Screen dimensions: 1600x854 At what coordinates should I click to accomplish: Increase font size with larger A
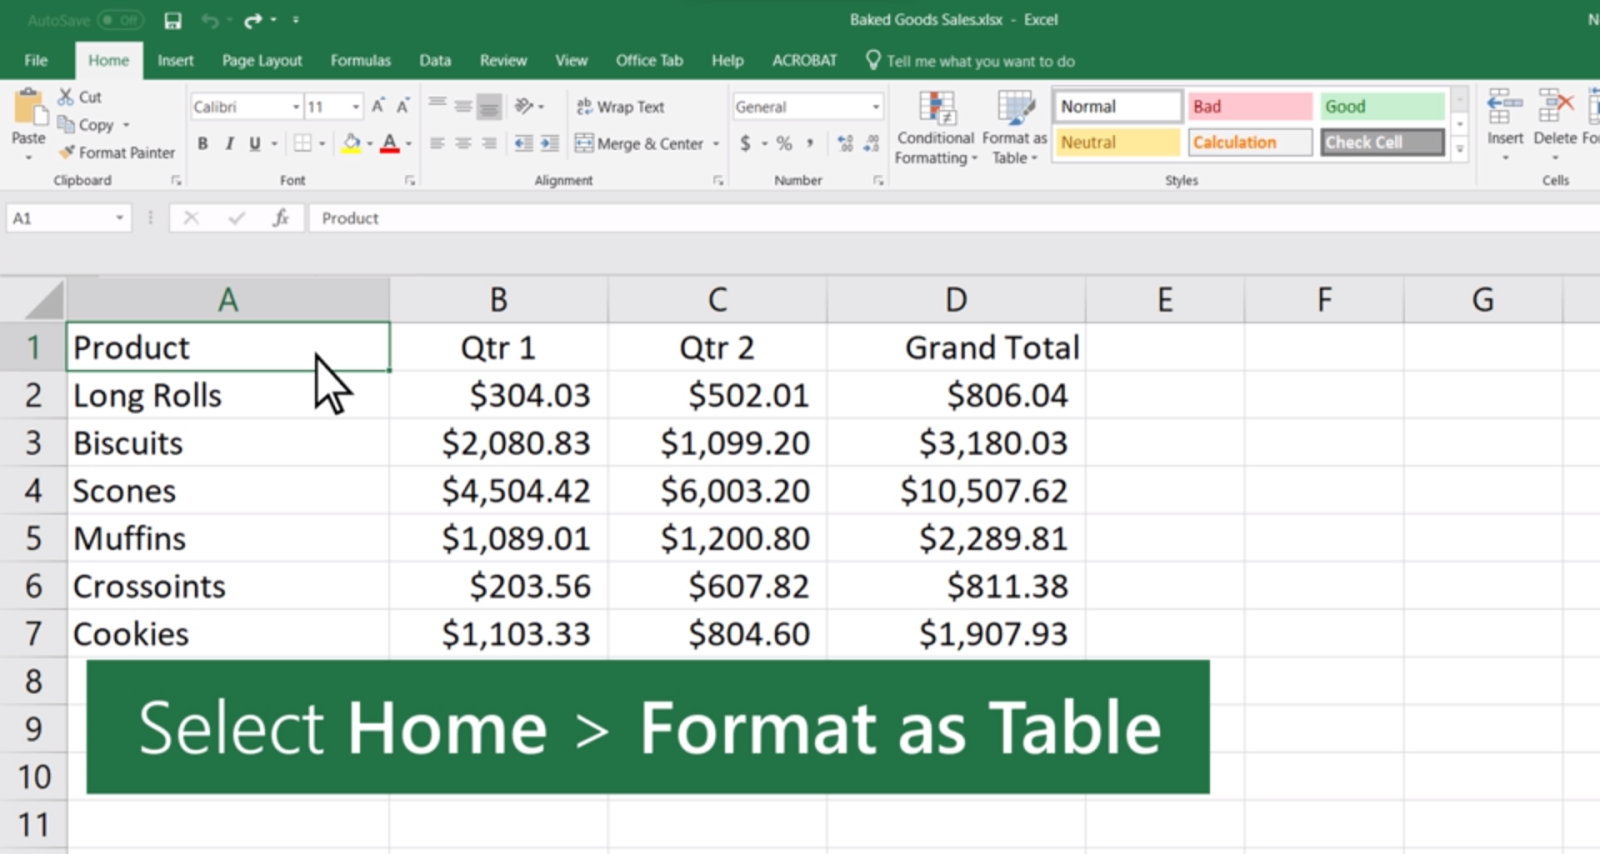[x=378, y=106]
